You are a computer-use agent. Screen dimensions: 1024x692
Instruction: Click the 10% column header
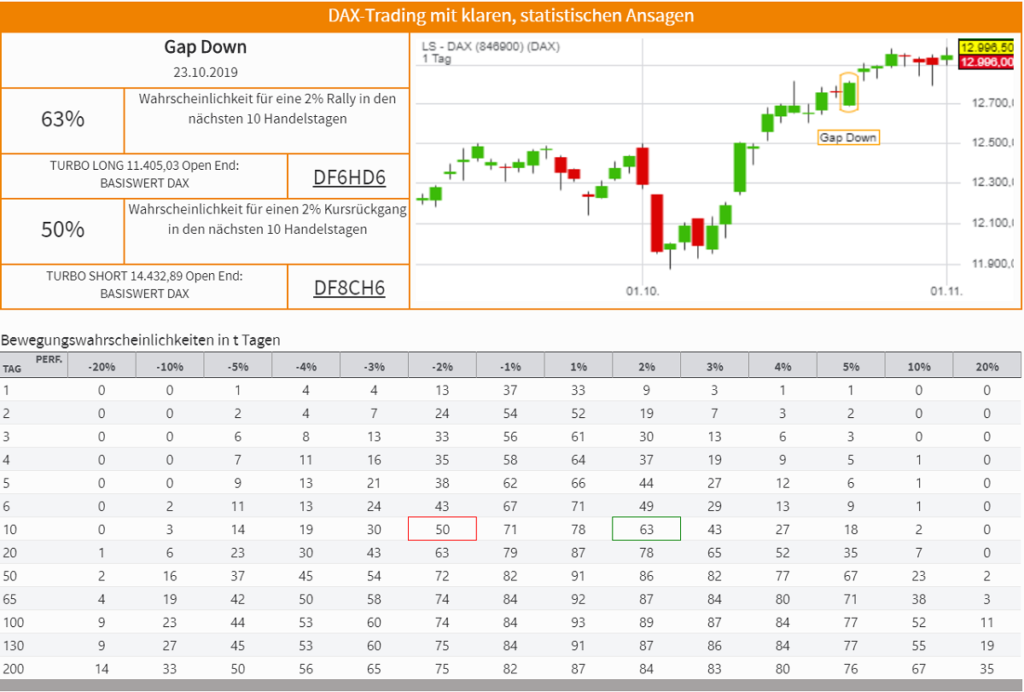click(x=919, y=367)
